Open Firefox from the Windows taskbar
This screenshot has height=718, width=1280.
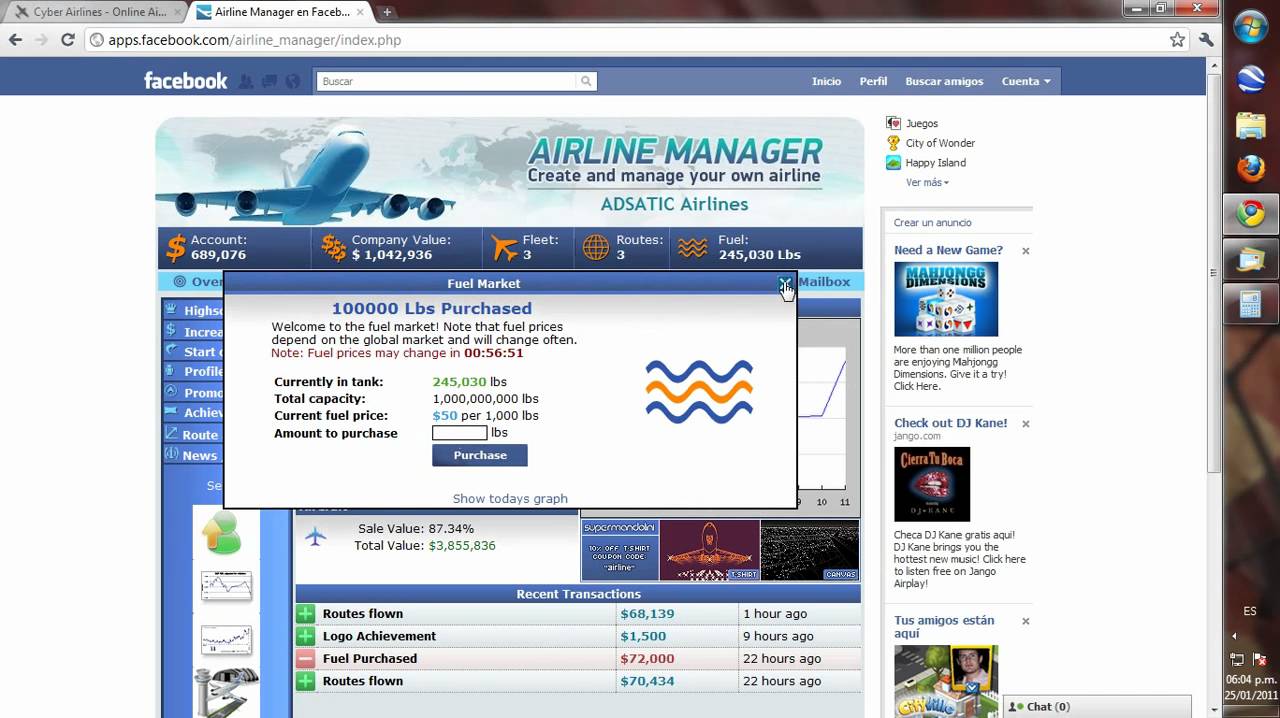(1250, 168)
